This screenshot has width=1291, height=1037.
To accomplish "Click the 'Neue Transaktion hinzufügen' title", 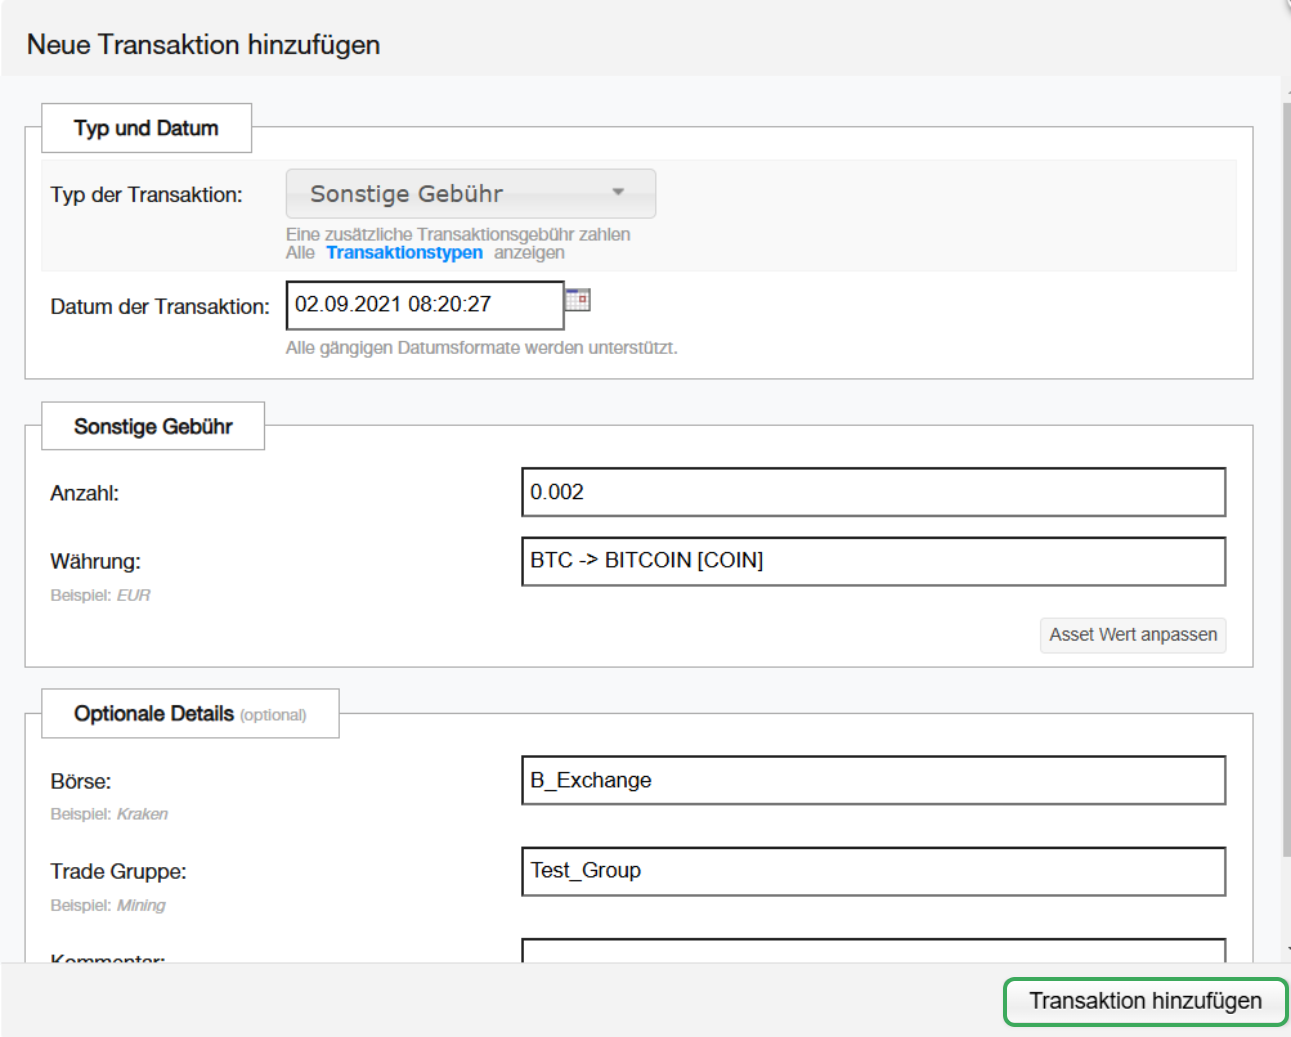I will [x=203, y=45].
